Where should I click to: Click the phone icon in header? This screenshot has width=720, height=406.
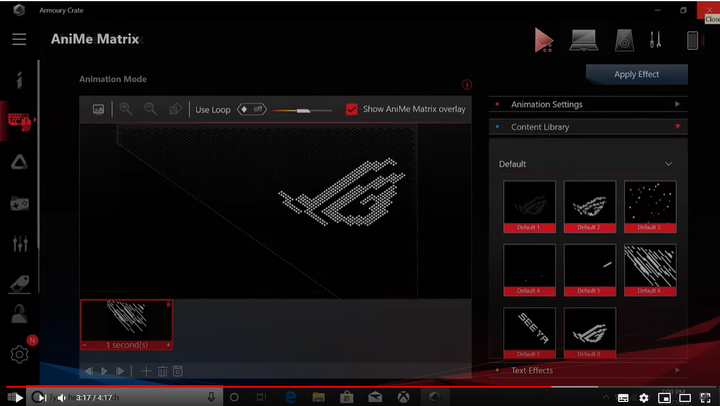click(692, 40)
